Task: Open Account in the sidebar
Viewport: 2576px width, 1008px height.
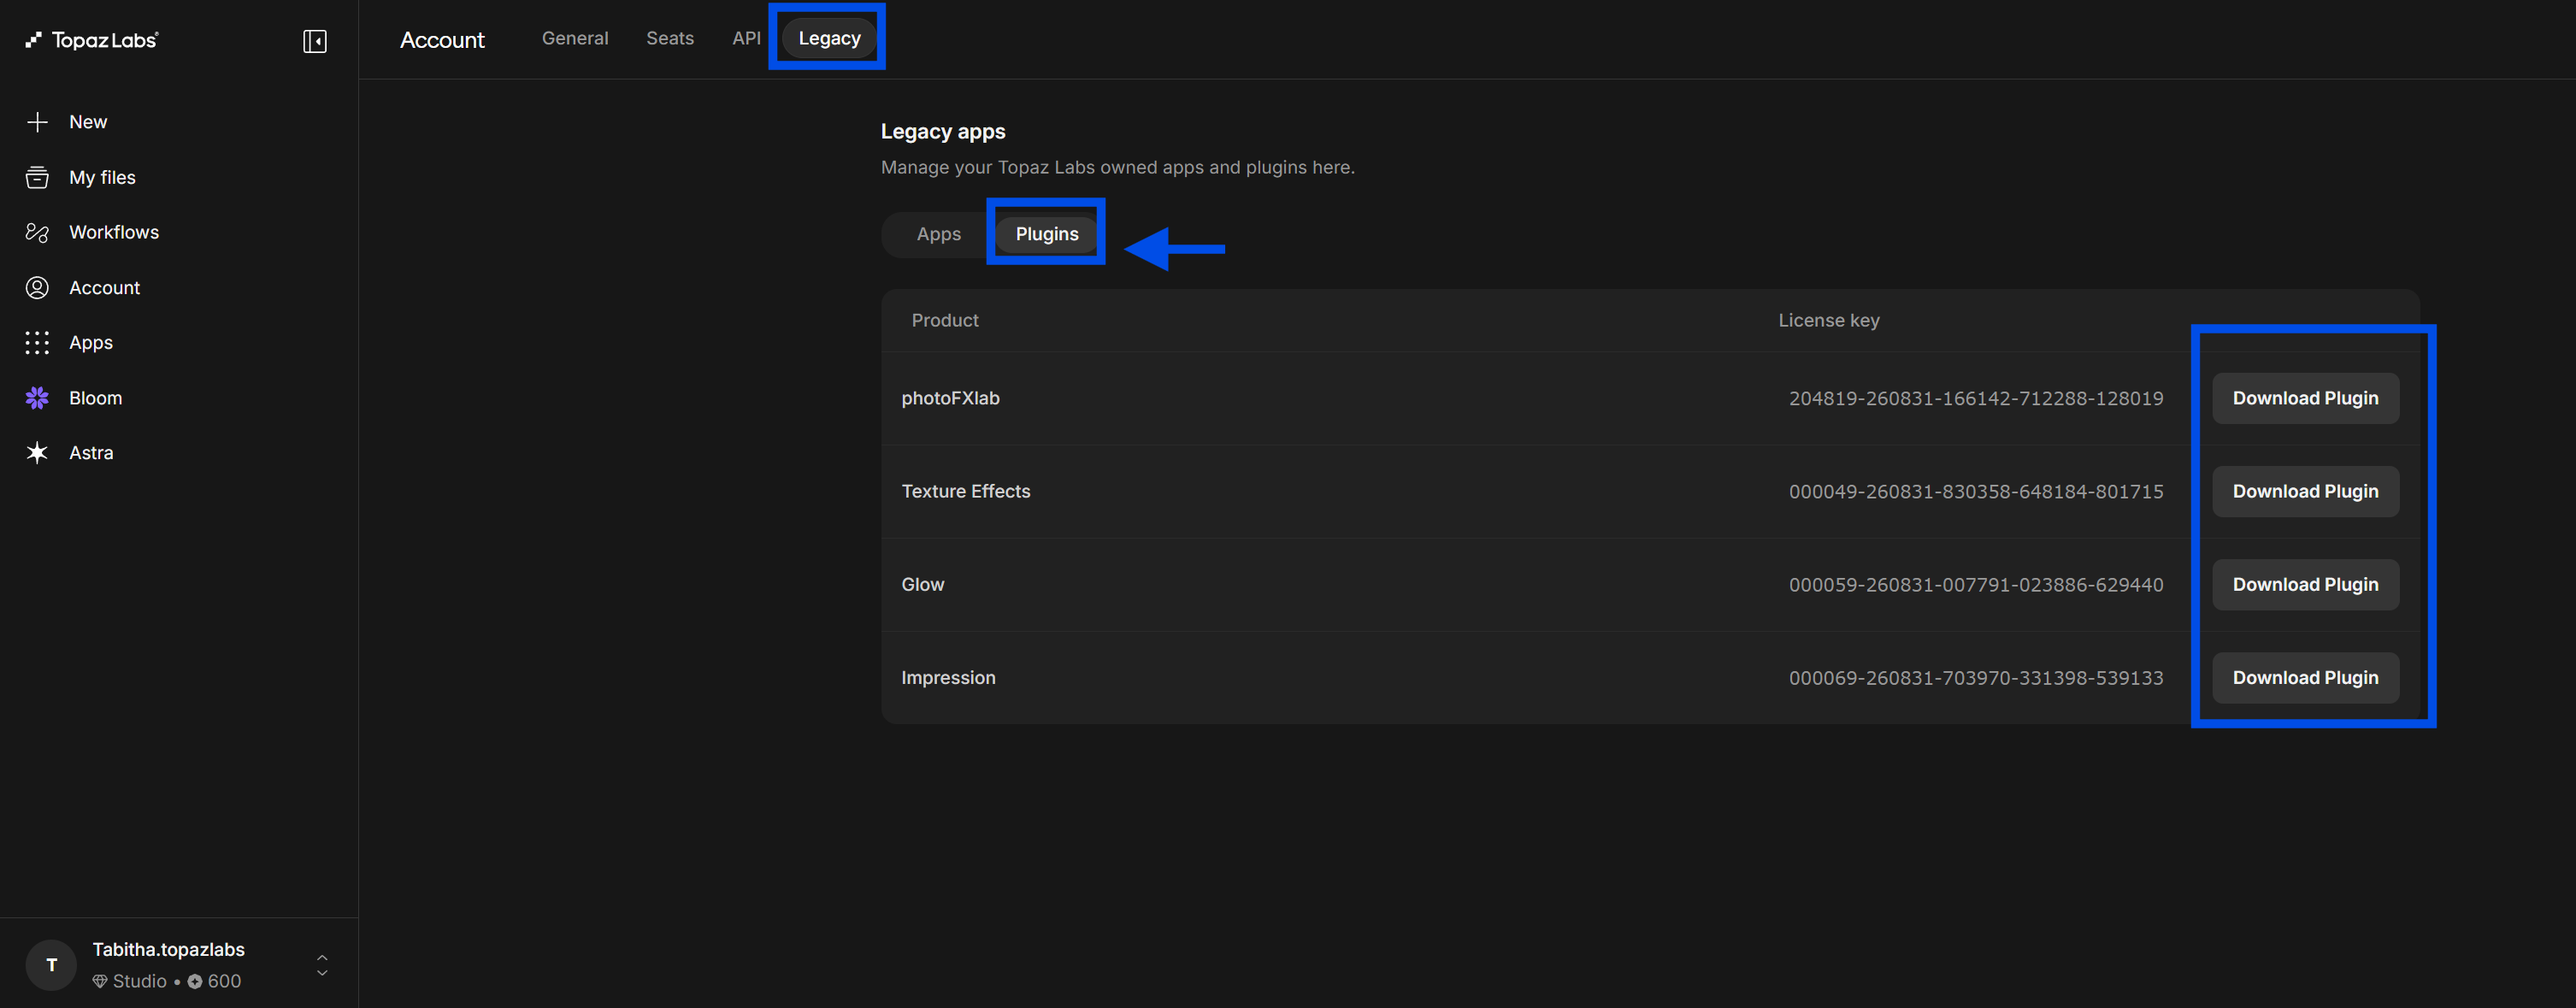Action: coord(104,288)
